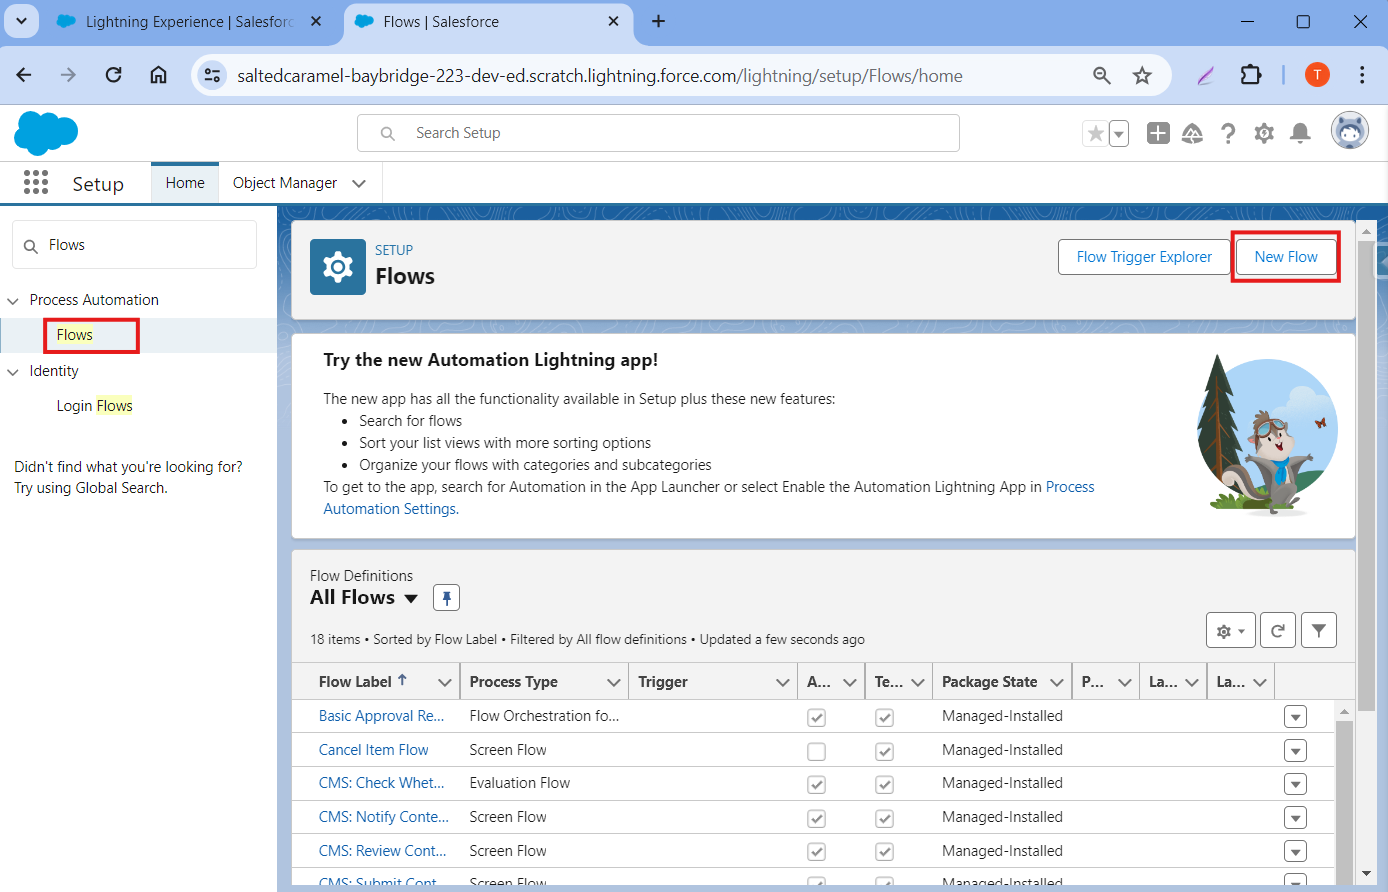The image size is (1388, 892).
Task: Open user profile avatar menu
Action: pyautogui.click(x=1350, y=131)
